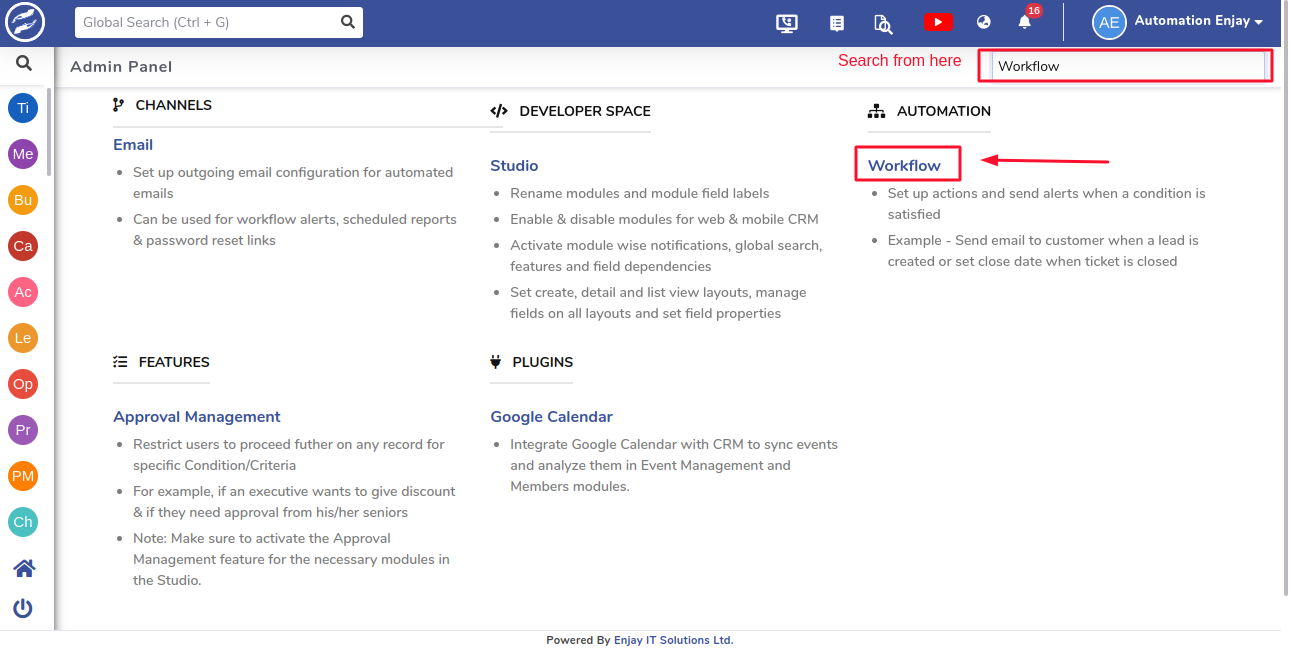Expand the Automation Enjay user menu

click(1198, 21)
